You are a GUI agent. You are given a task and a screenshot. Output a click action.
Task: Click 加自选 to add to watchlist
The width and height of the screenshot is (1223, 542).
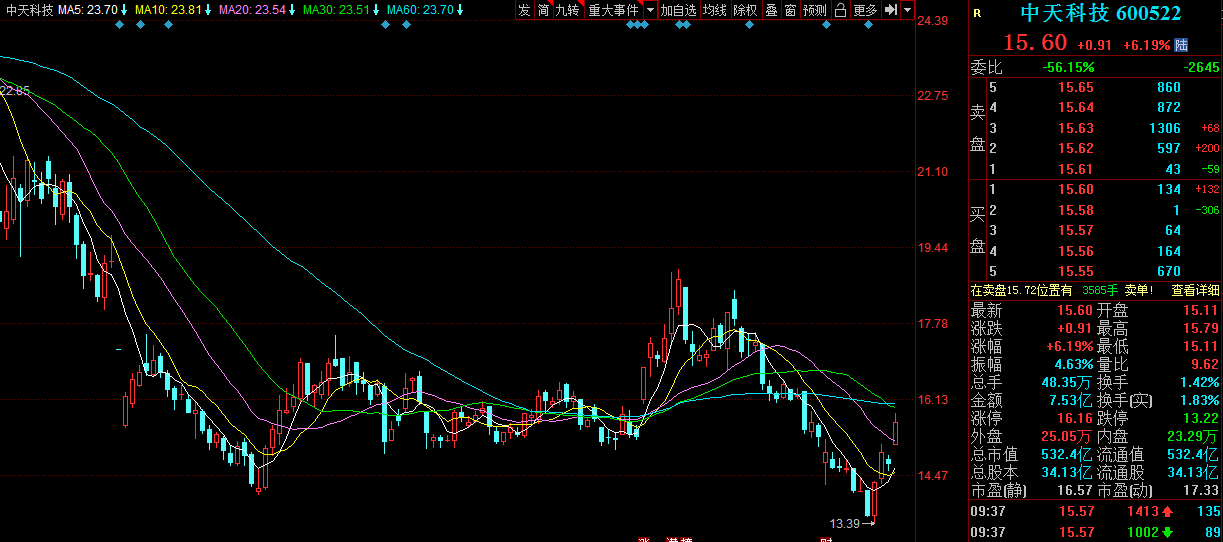point(678,10)
